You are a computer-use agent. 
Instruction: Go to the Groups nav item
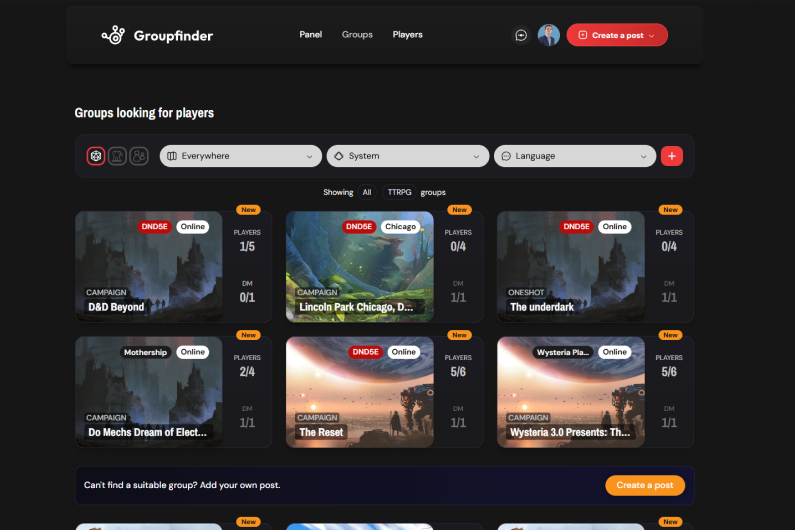[x=357, y=34]
